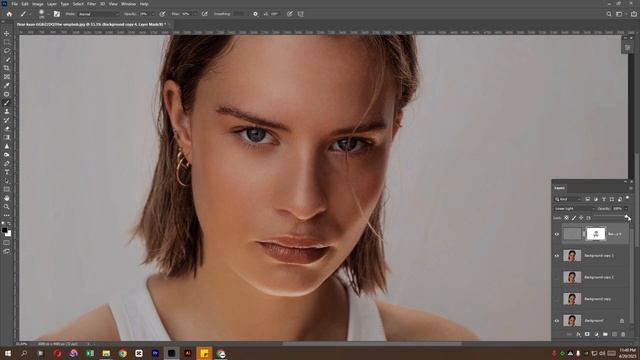Viewport: 640px width, 360px height.
Task: Enable airbrush-style build-up
Action: tap(204, 14)
